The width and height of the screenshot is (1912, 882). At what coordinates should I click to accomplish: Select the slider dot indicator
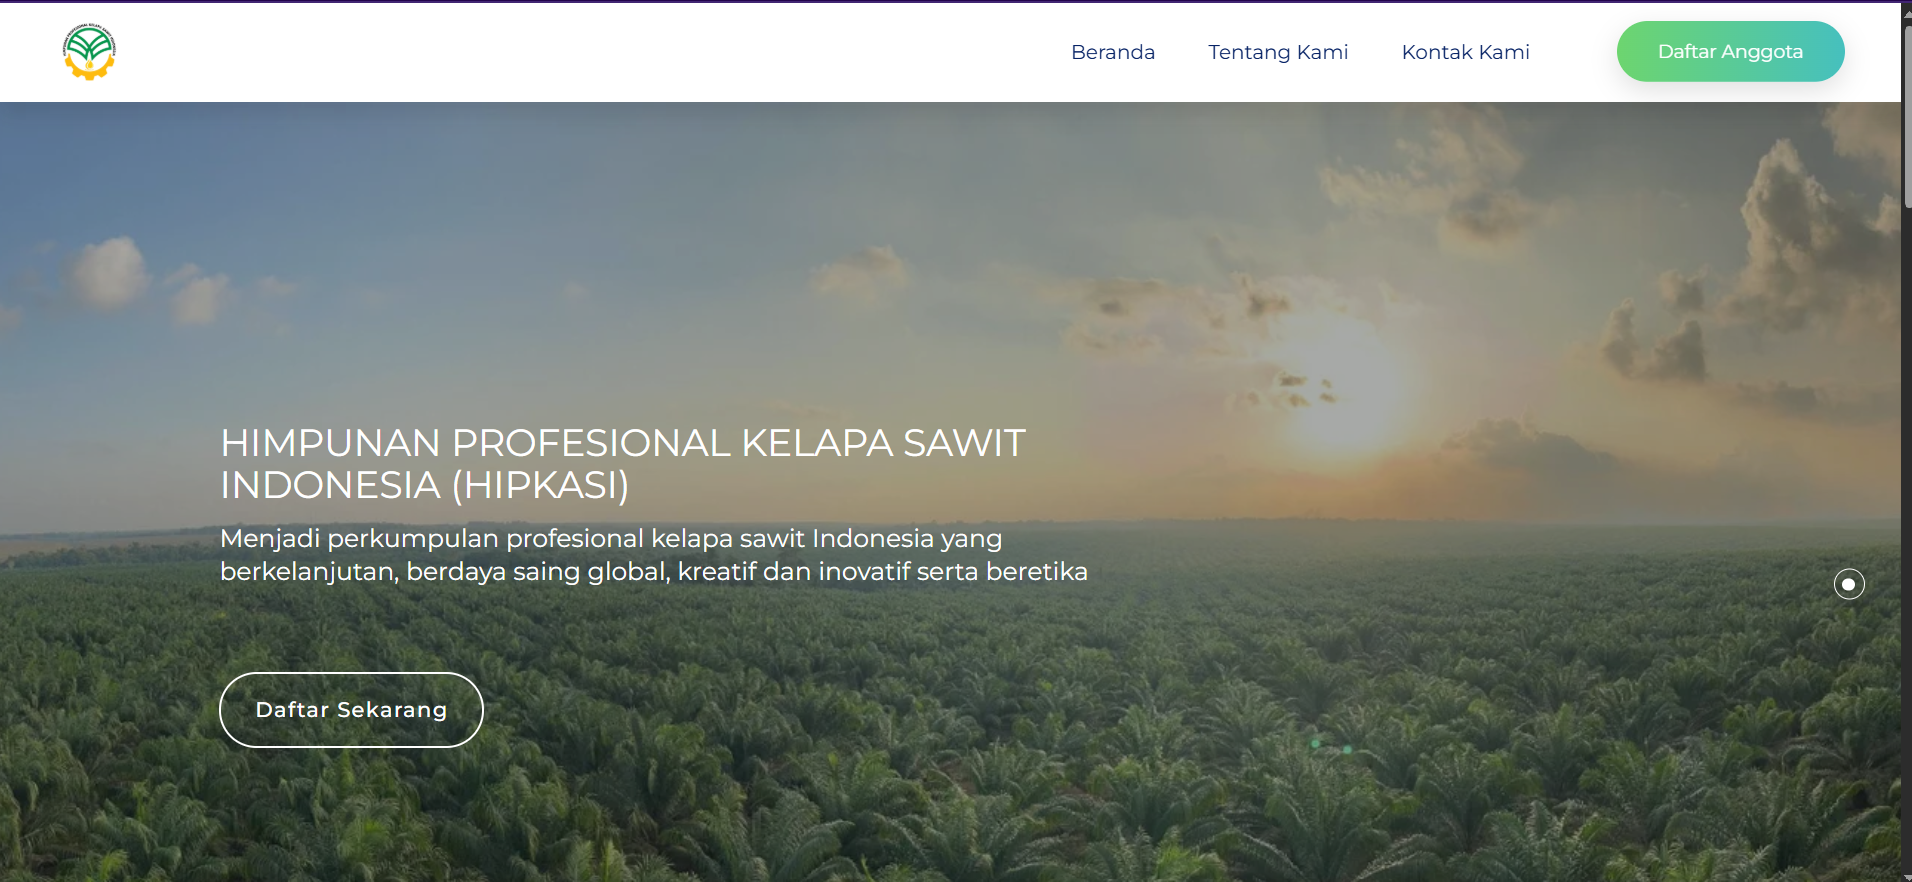1849,584
